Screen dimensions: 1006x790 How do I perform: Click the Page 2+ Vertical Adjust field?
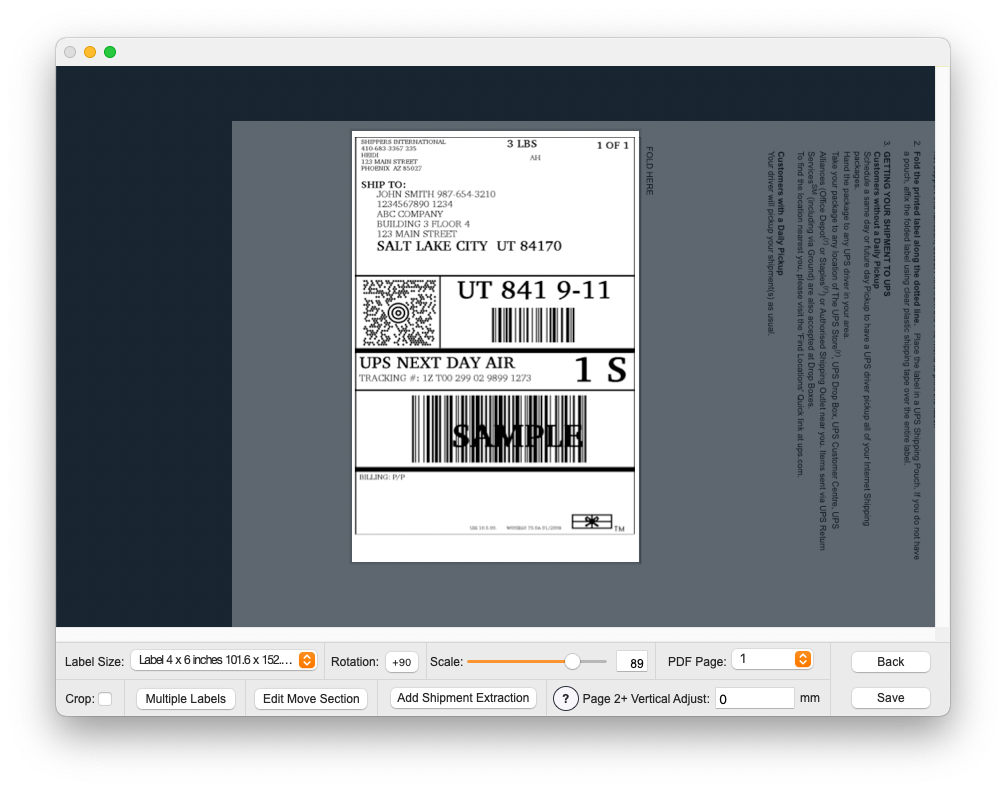[x=754, y=698]
